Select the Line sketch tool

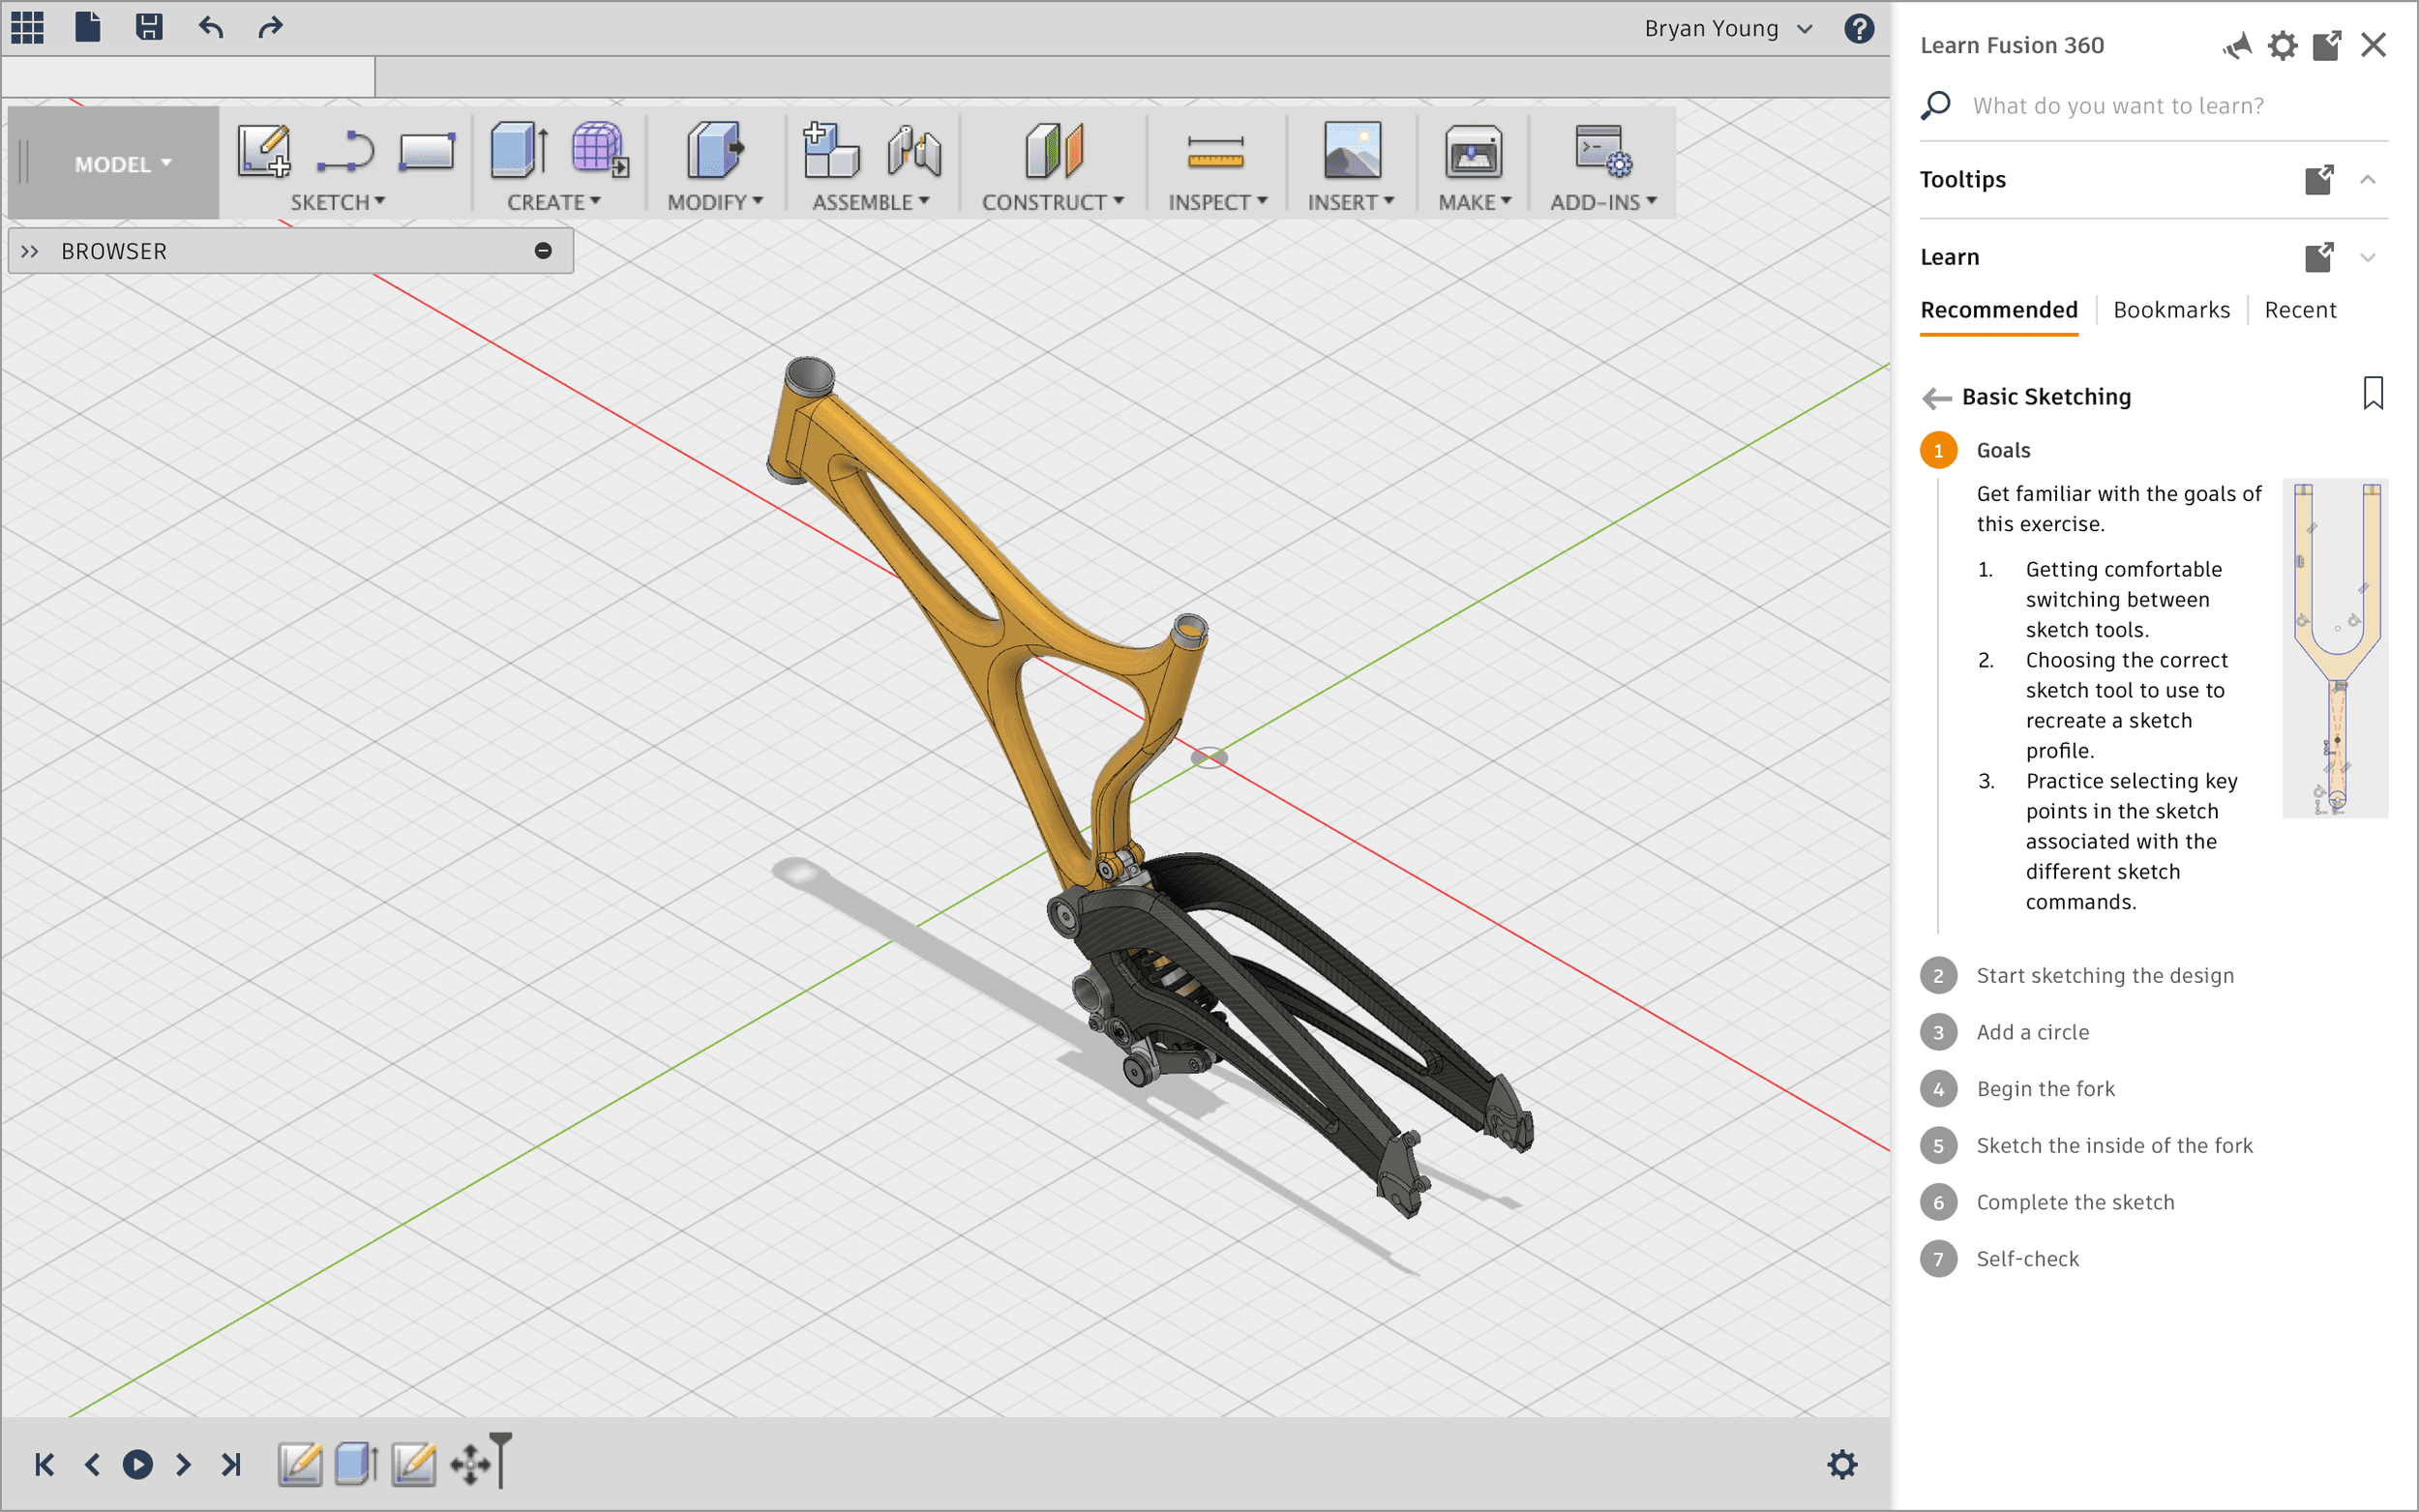[345, 151]
